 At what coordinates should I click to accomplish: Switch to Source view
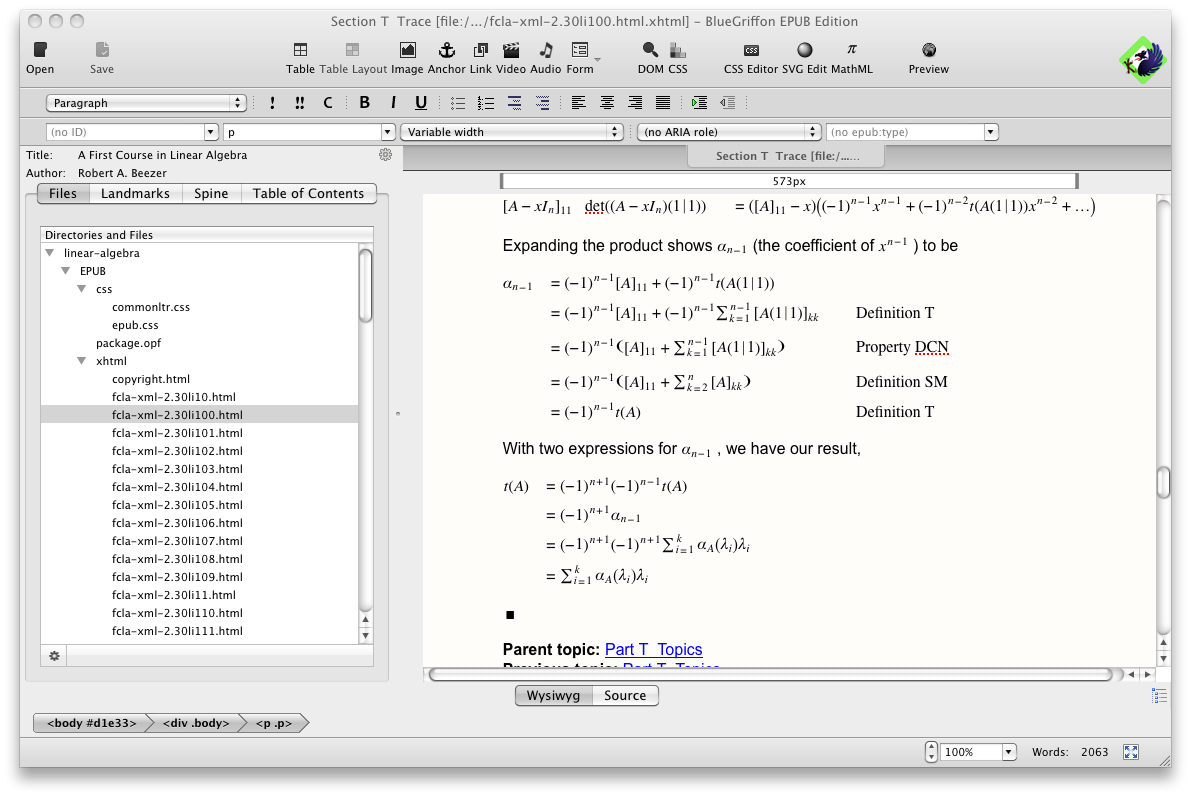point(625,696)
